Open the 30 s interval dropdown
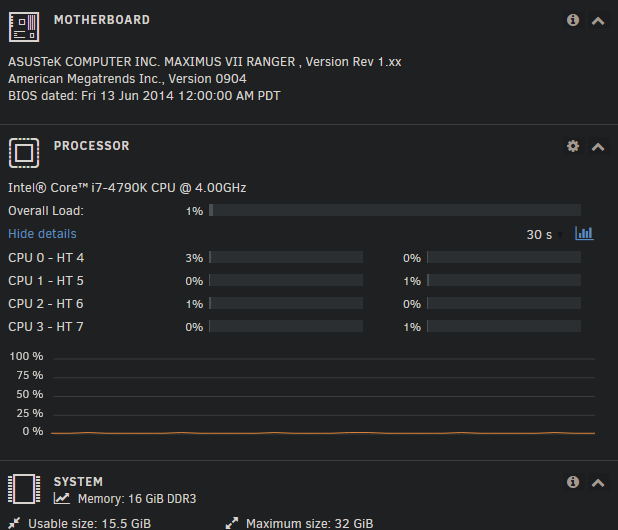Screen dimensions: 618x530 (545, 235)
